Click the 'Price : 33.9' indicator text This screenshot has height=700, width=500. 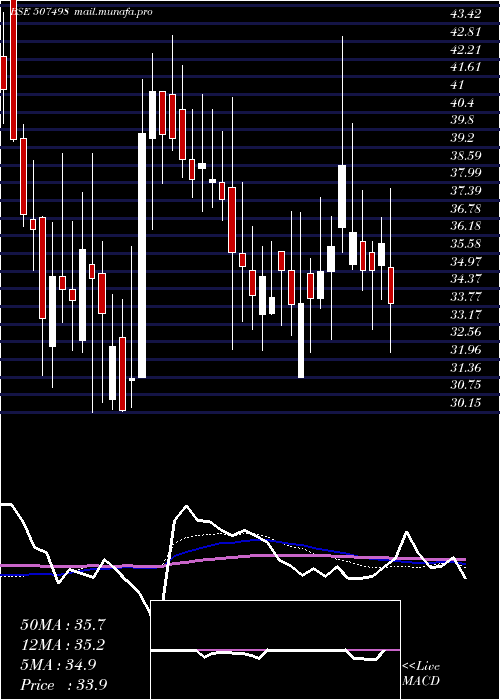click(65, 685)
